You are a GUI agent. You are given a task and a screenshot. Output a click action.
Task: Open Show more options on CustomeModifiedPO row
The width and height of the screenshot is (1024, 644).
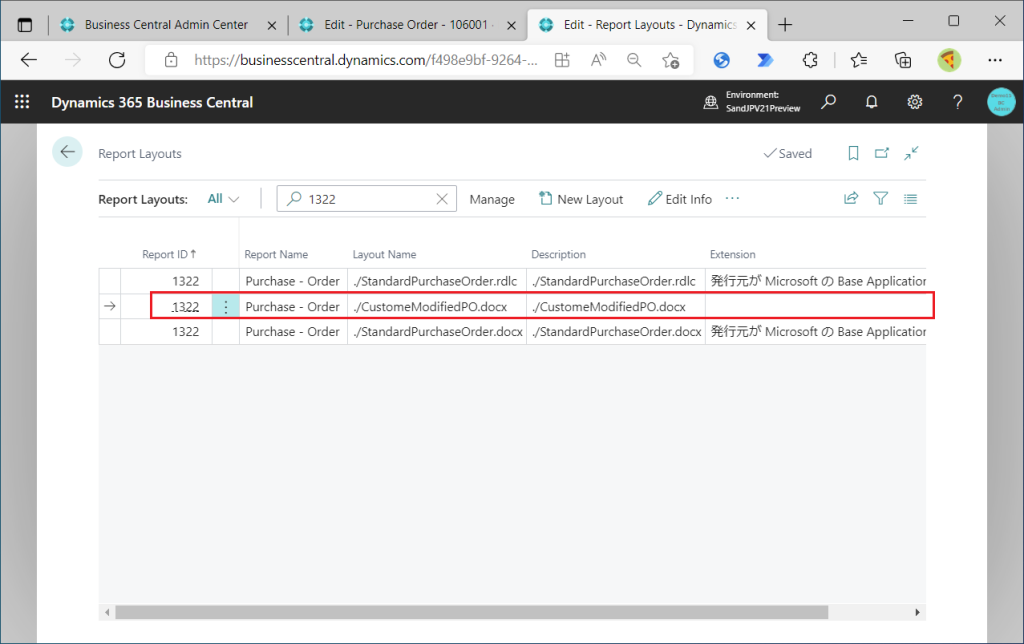pos(225,306)
